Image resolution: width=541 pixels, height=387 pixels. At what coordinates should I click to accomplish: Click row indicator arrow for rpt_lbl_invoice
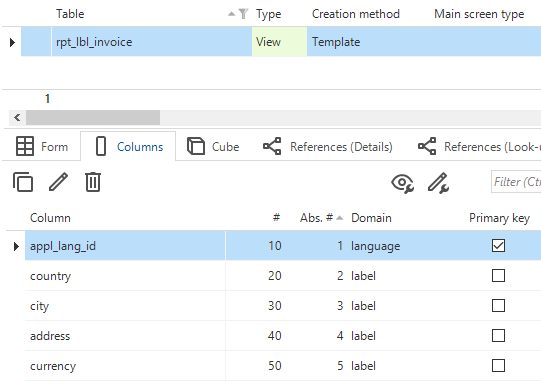coord(12,42)
